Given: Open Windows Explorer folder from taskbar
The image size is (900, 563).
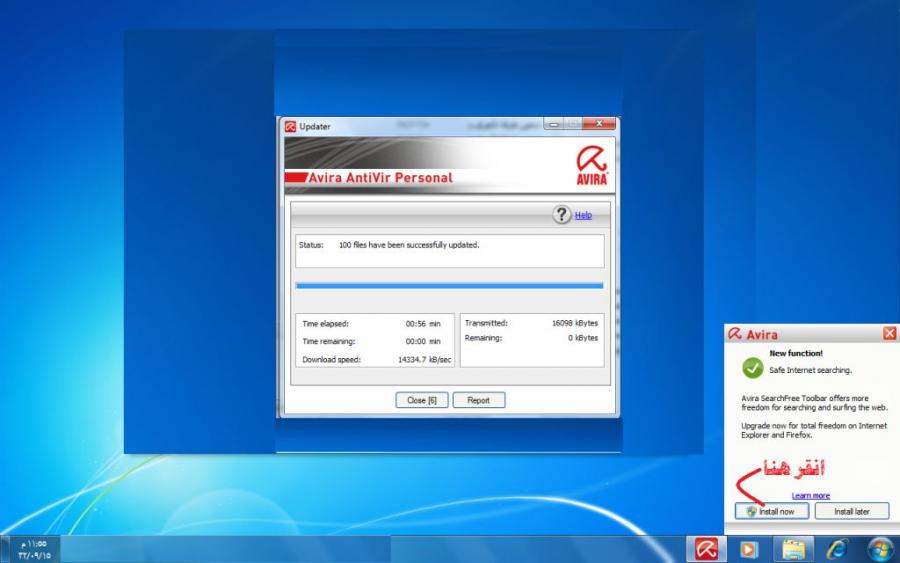Looking at the screenshot, I should pos(793,549).
